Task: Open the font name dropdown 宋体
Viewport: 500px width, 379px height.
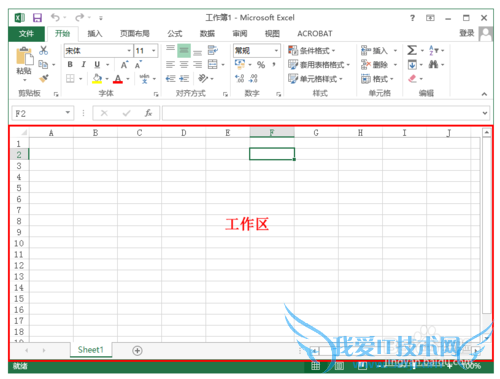Action: (129, 51)
